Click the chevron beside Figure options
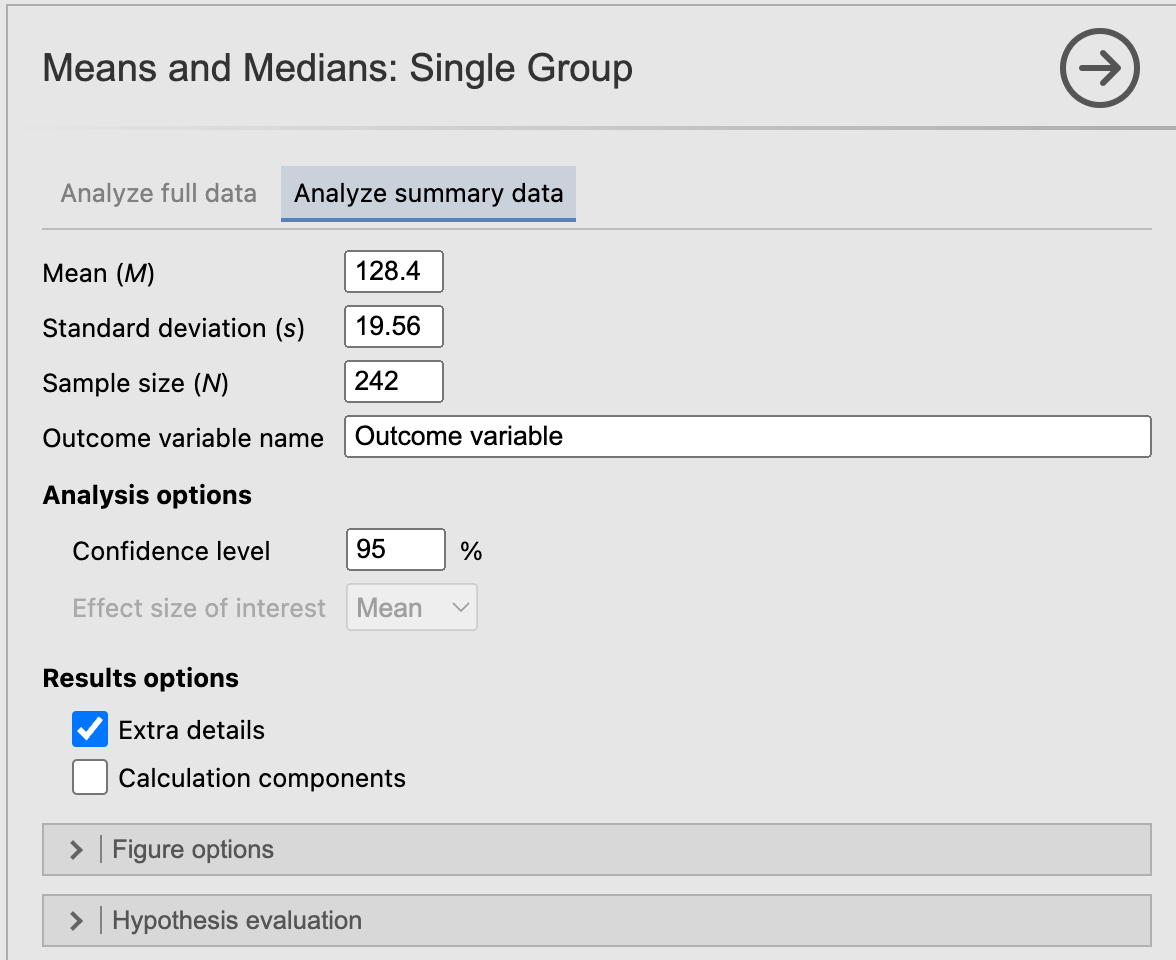Image resolution: width=1176 pixels, height=960 pixels. pos(76,850)
